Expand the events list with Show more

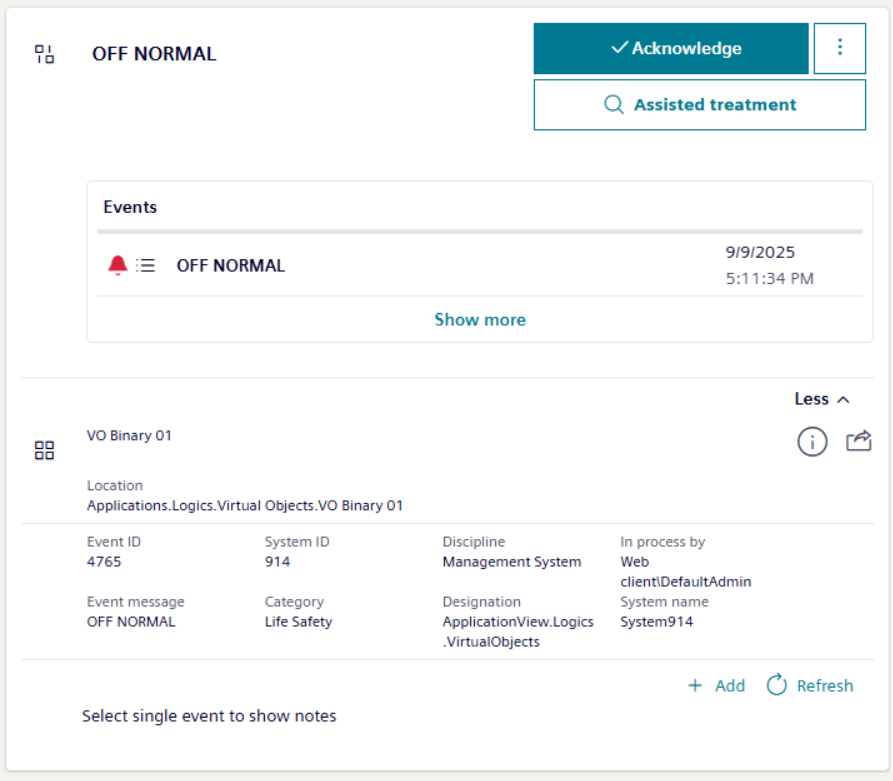coord(480,320)
